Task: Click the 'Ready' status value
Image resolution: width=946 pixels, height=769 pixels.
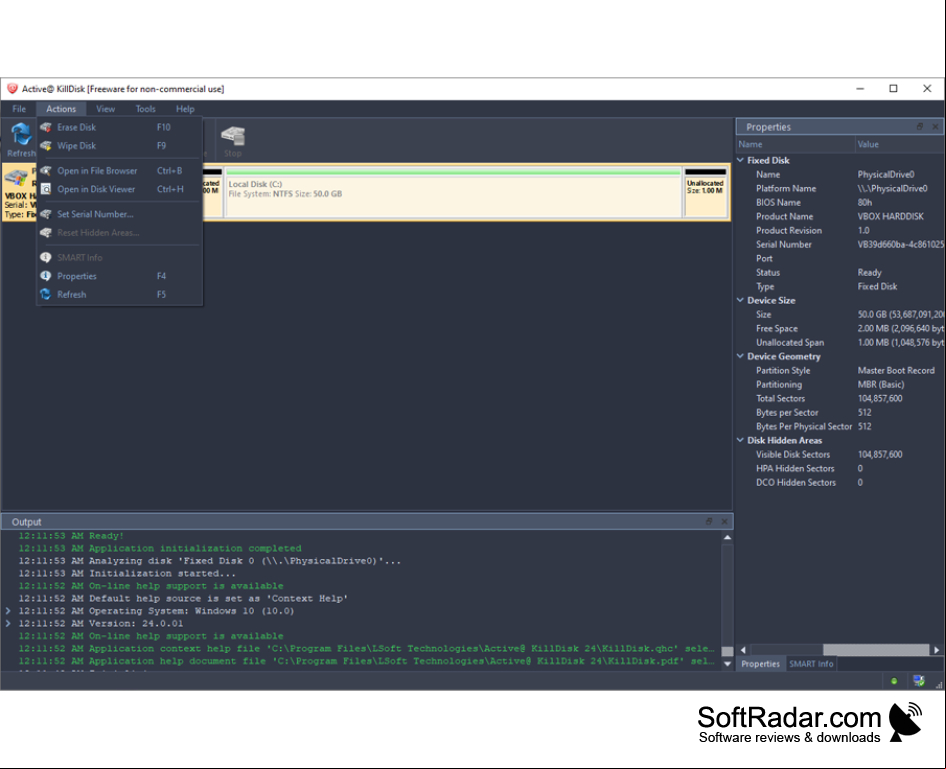Action: coord(869,273)
